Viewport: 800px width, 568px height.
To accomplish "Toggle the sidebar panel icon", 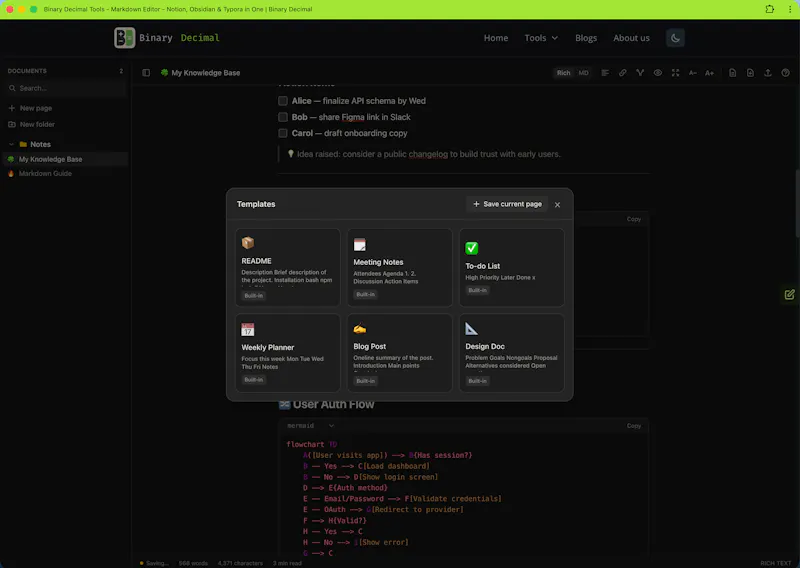I will 146,73.
